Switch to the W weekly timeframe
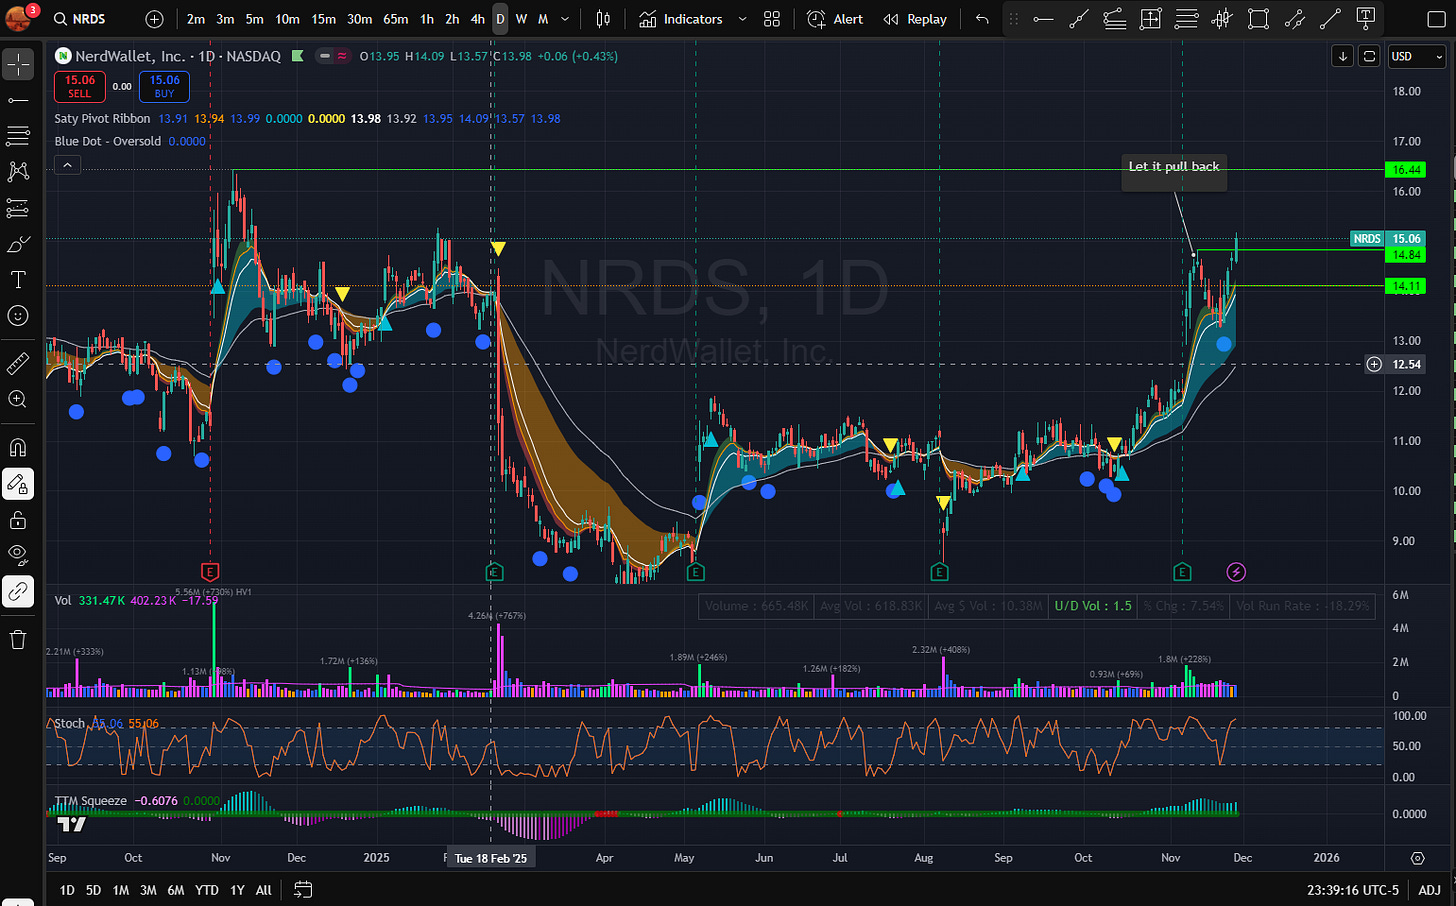1456x906 pixels. coord(521,19)
